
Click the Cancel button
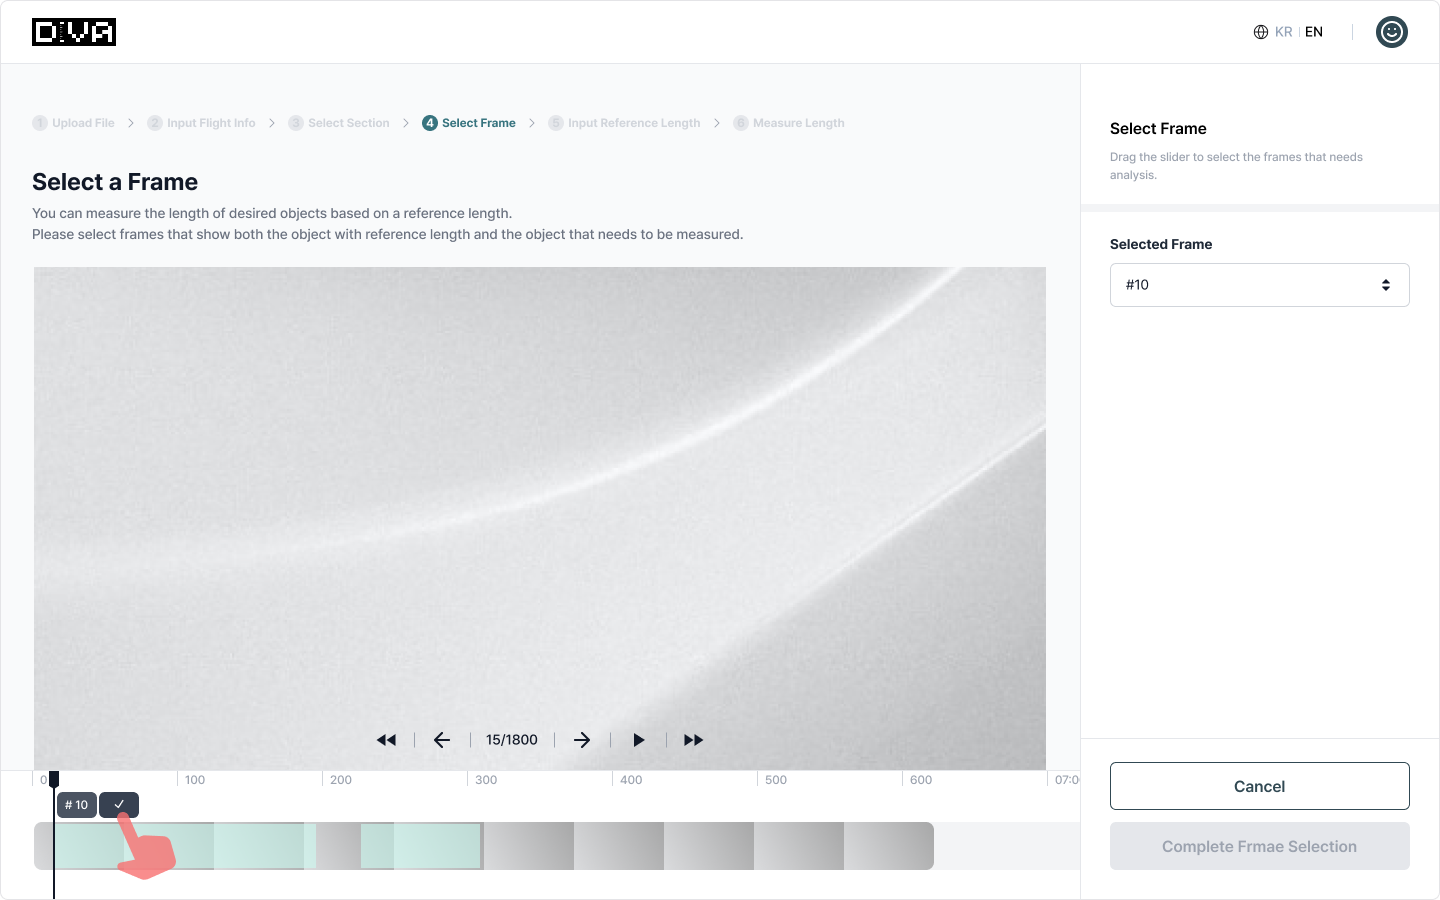click(1259, 786)
